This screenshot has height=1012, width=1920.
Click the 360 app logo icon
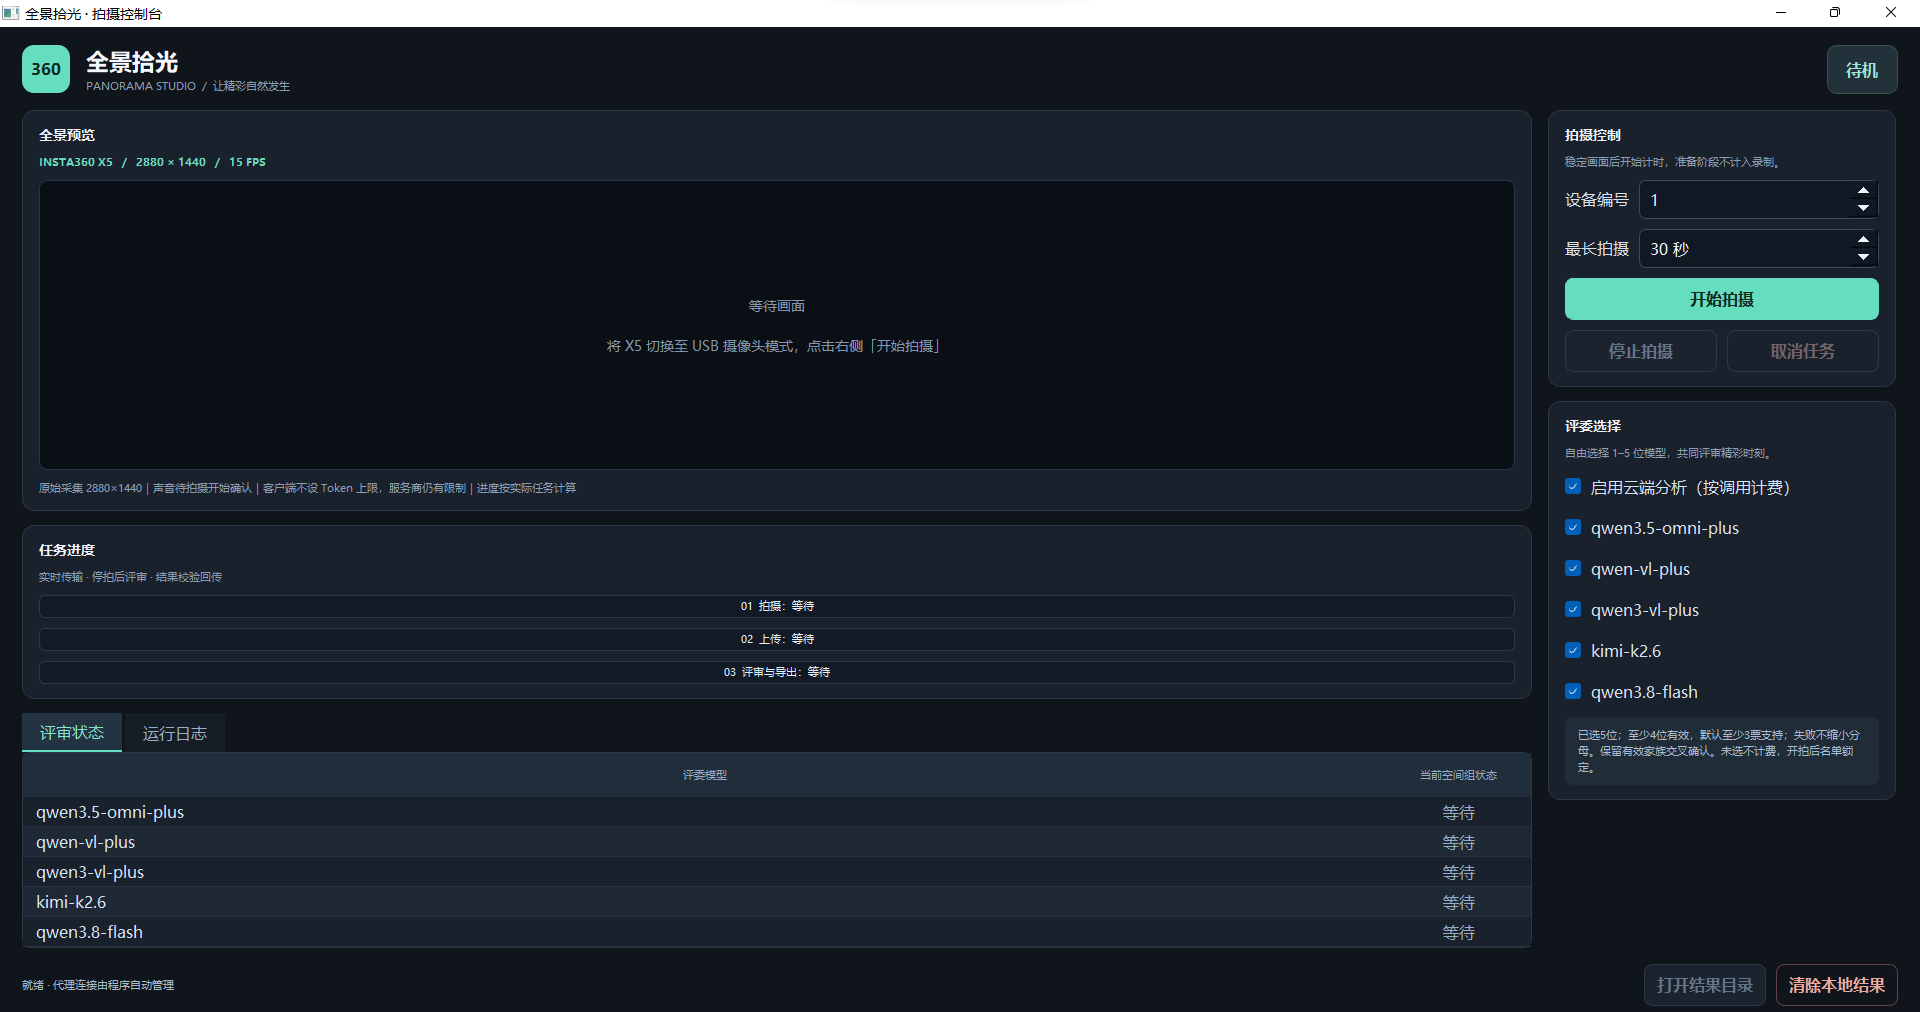[46, 69]
